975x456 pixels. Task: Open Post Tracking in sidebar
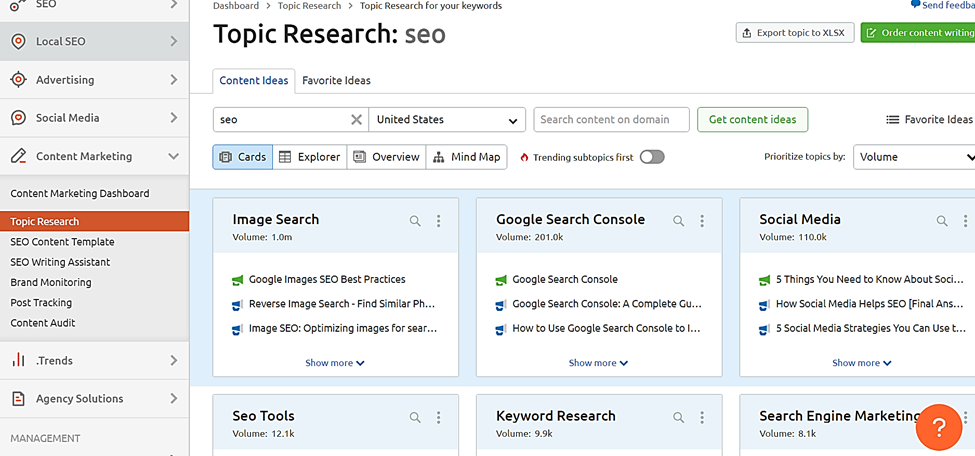pyautogui.click(x=40, y=302)
